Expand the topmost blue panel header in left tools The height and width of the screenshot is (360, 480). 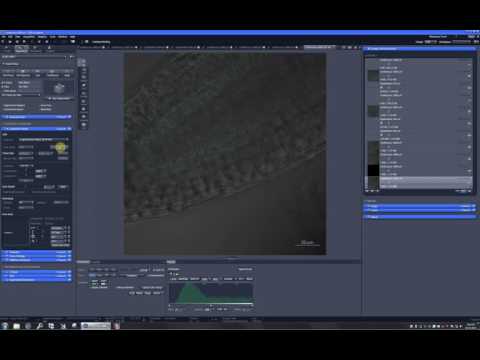tap(37, 117)
